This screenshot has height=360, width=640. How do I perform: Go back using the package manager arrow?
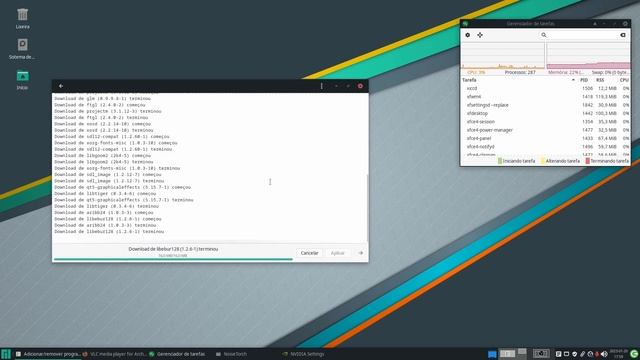(61, 86)
